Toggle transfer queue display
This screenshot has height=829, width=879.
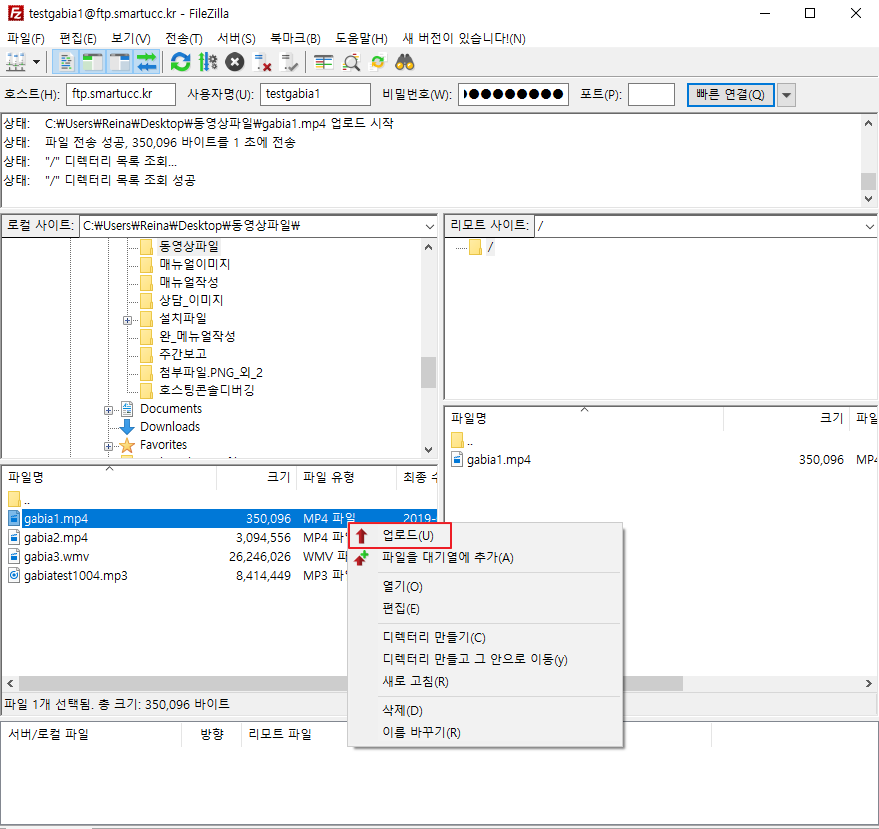tap(147, 62)
